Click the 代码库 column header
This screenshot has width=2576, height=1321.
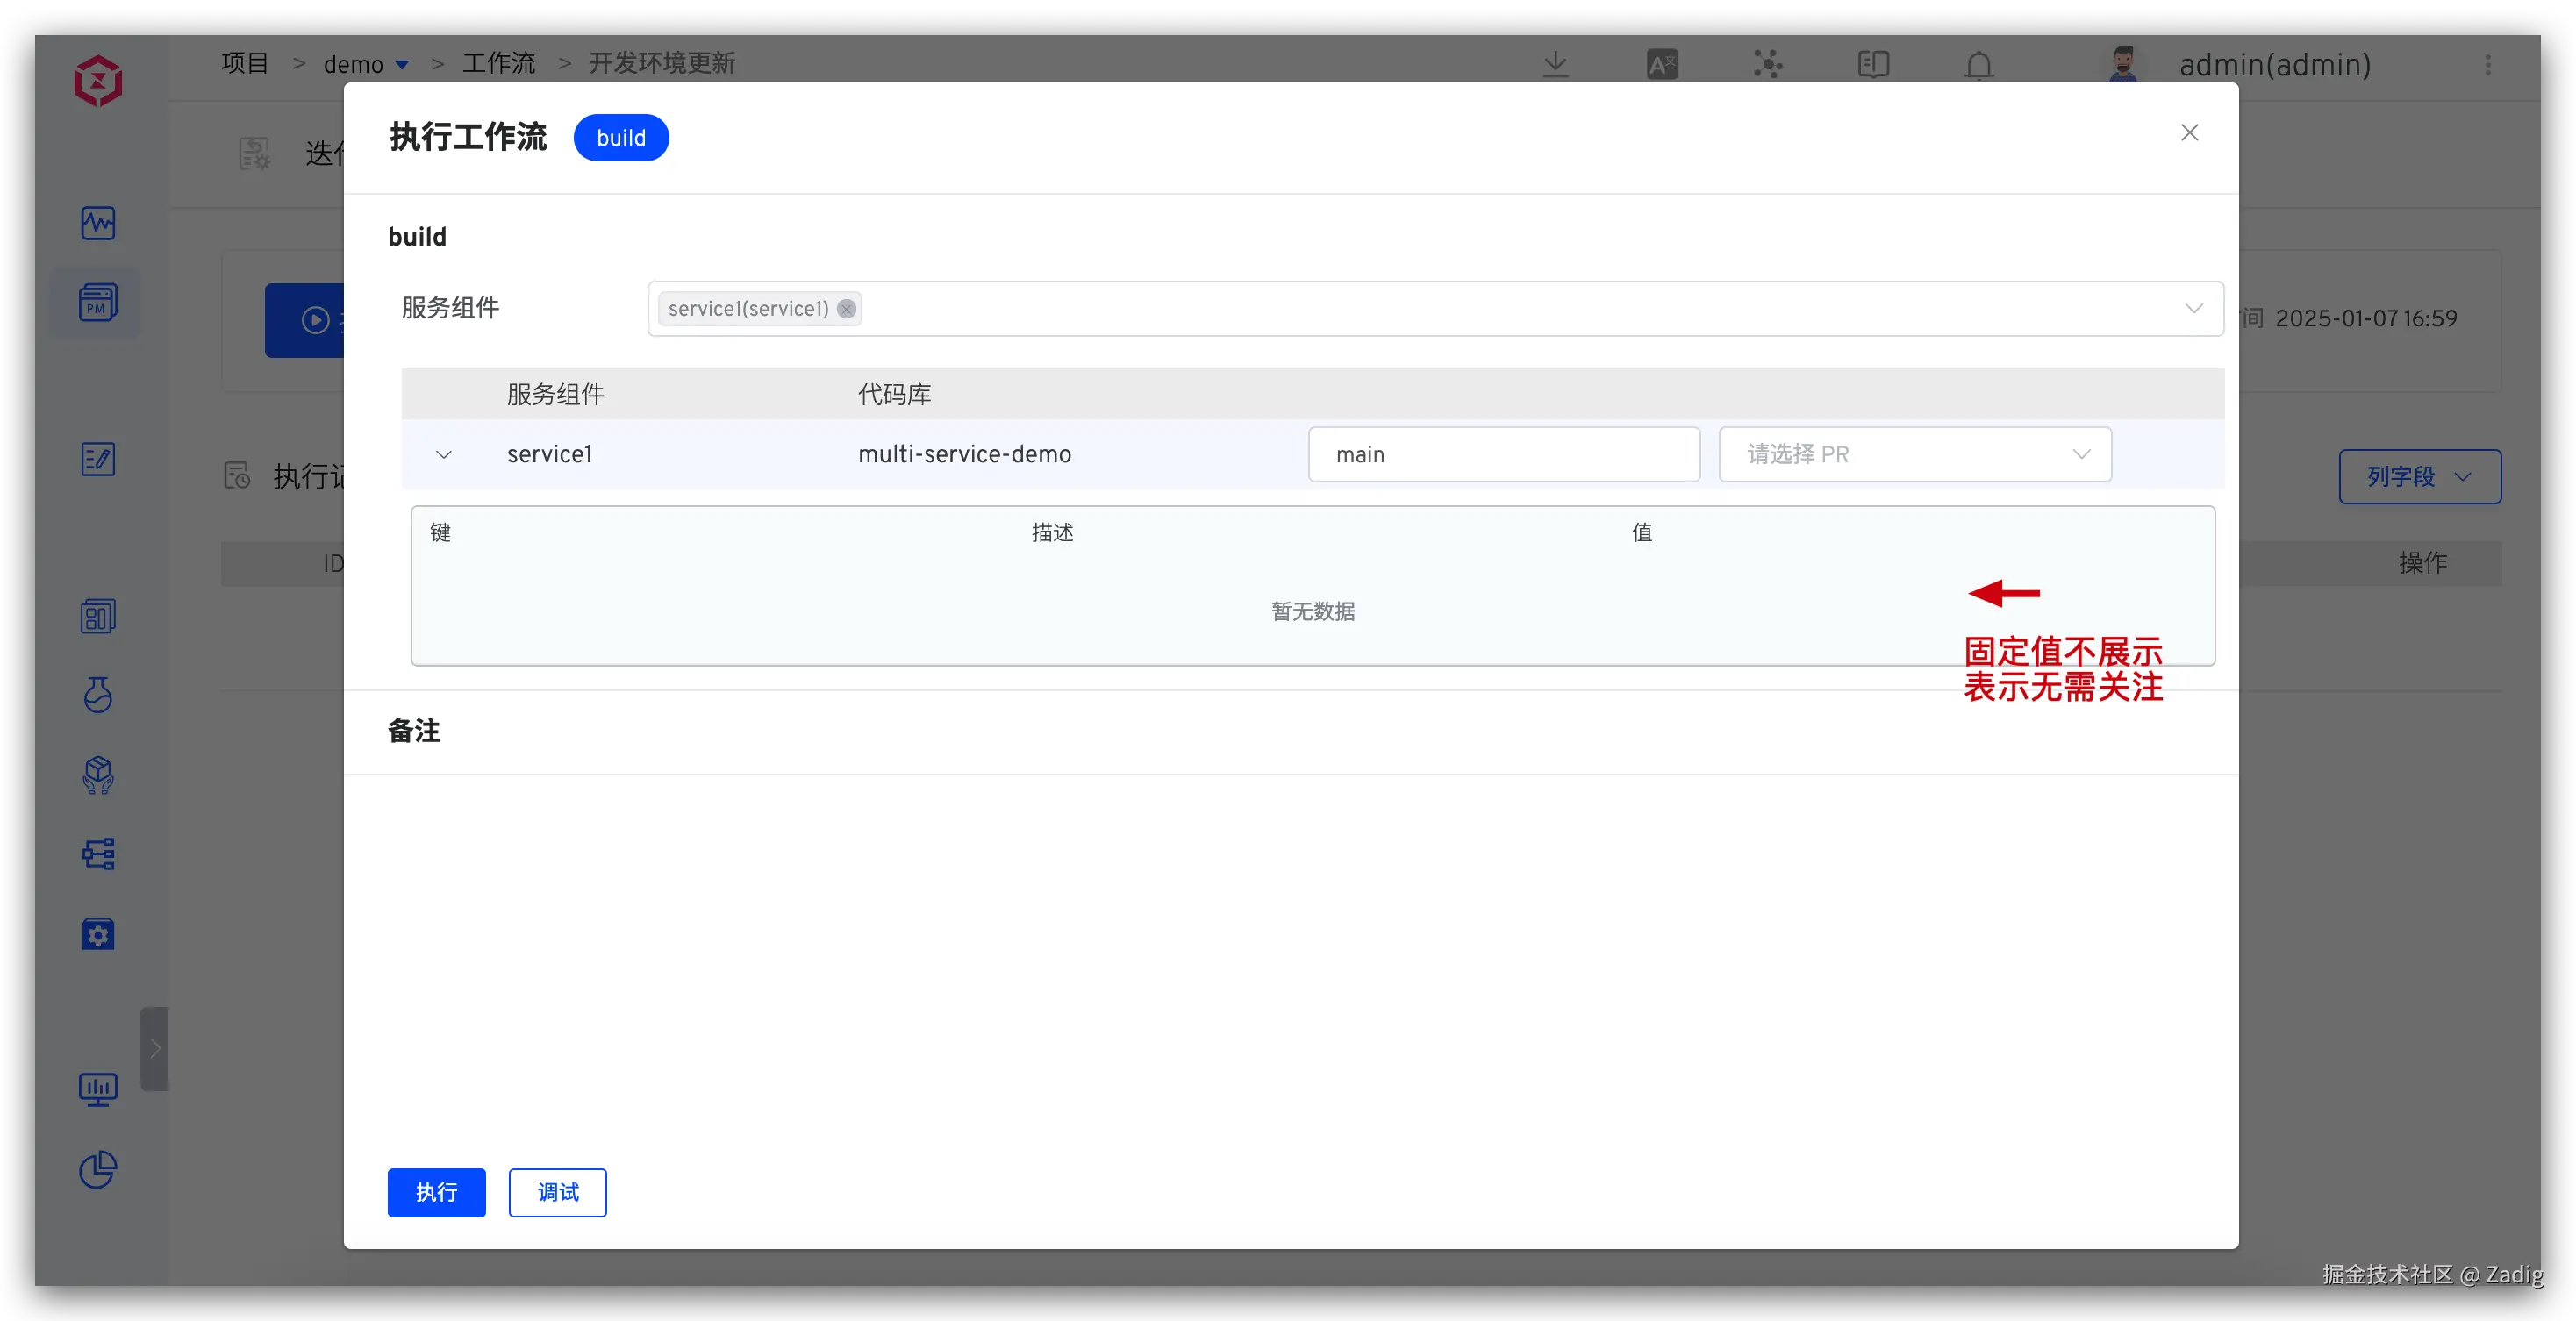[x=894, y=395]
